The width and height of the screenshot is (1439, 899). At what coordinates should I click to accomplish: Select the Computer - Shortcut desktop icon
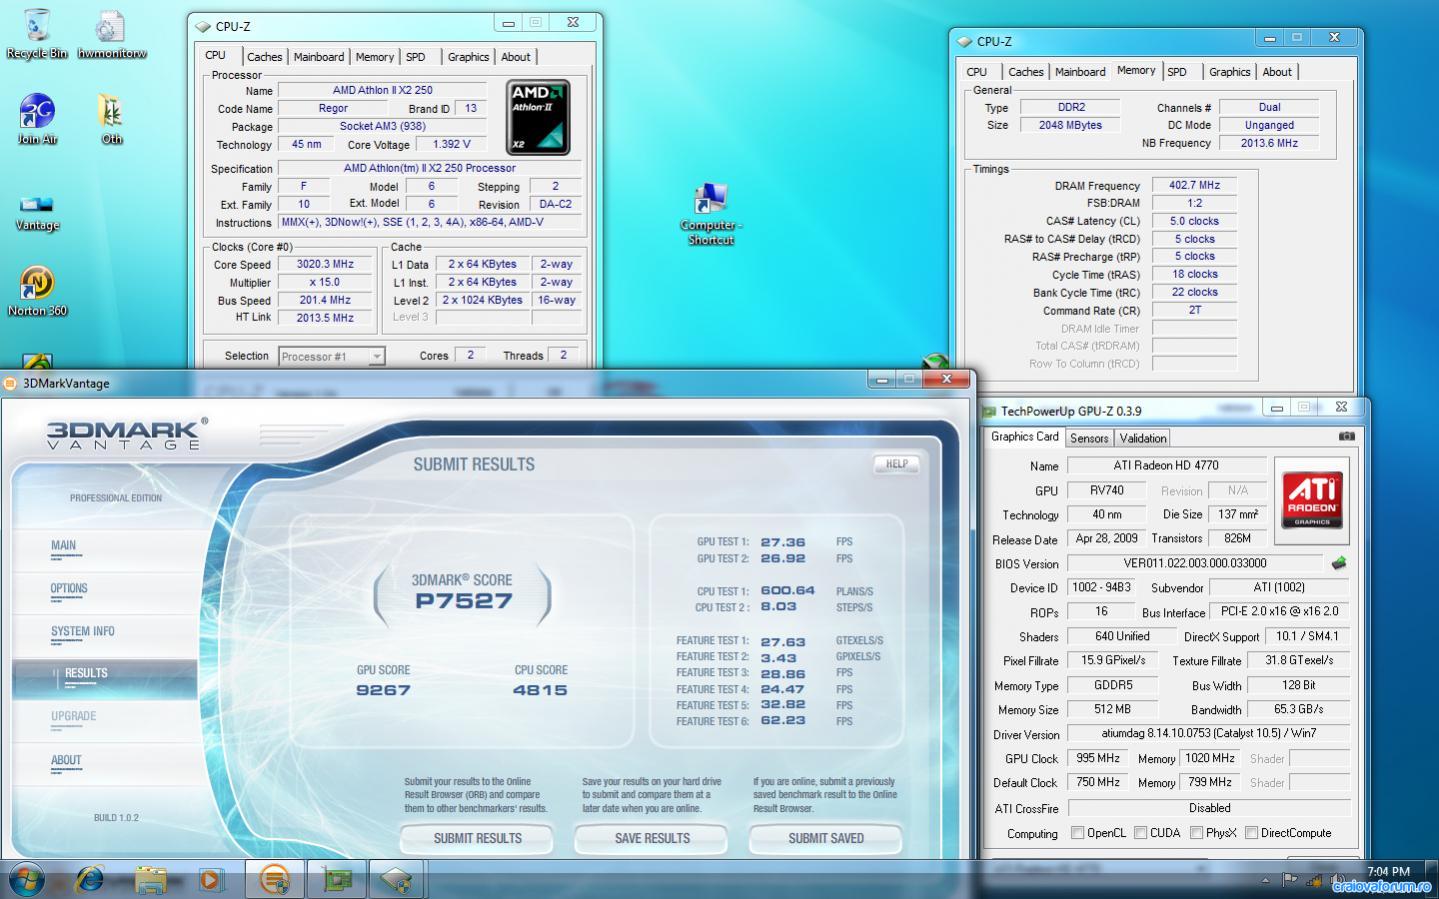[710, 214]
